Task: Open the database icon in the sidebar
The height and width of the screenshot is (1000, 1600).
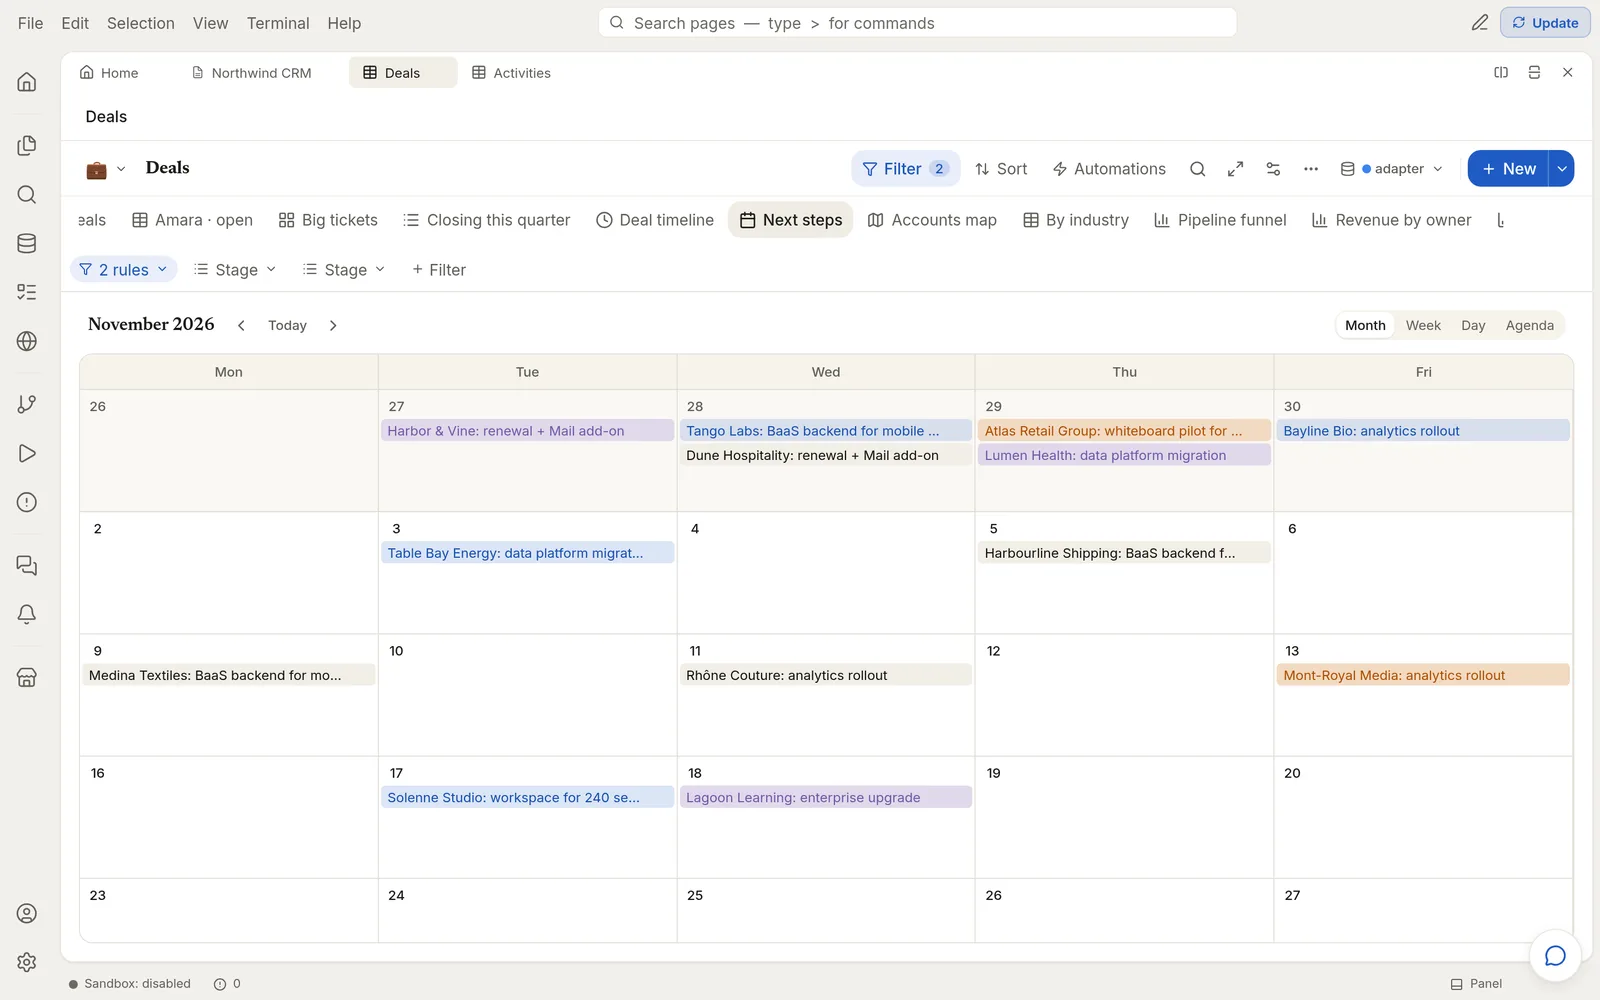Action: coord(27,243)
